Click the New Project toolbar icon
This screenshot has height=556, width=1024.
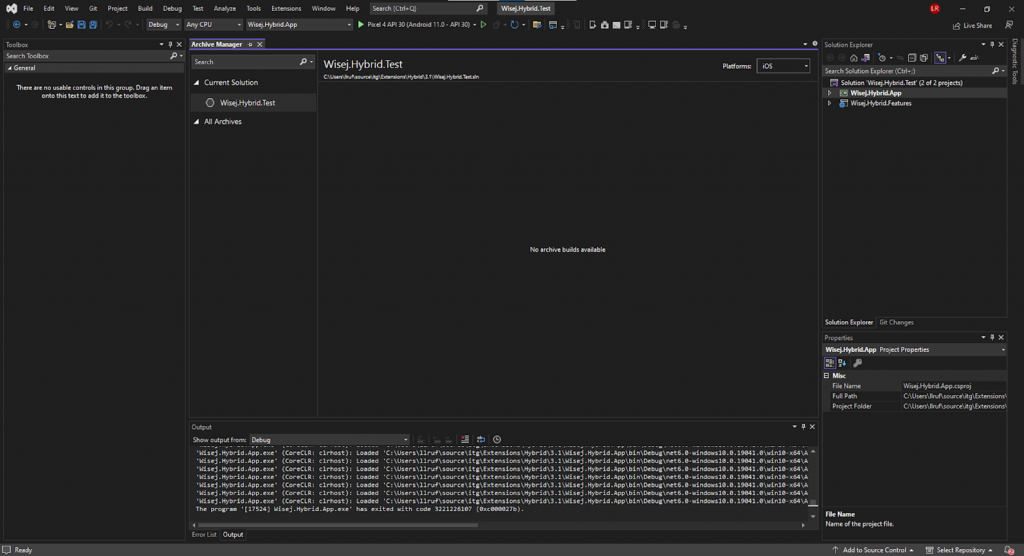click(52, 25)
